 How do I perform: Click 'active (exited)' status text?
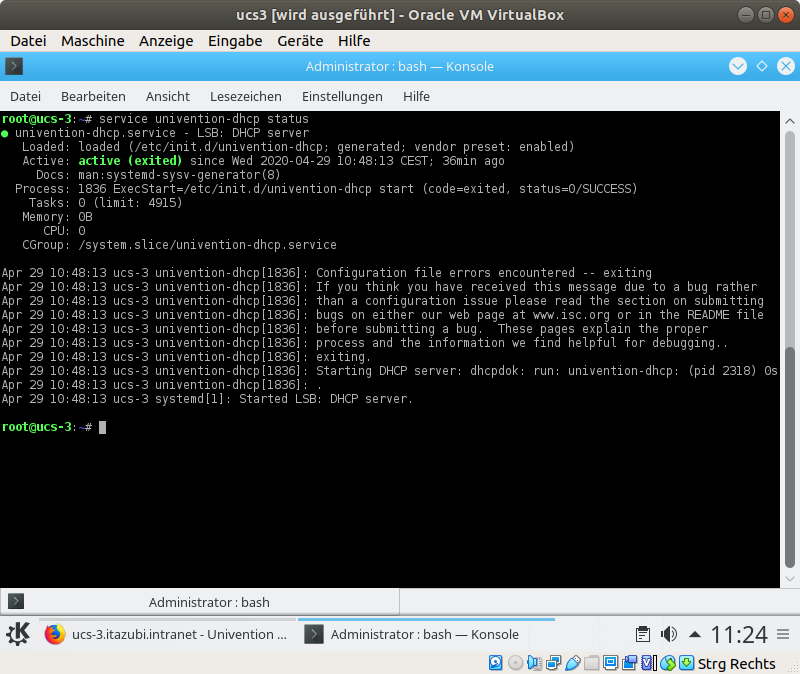[x=130, y=161]
